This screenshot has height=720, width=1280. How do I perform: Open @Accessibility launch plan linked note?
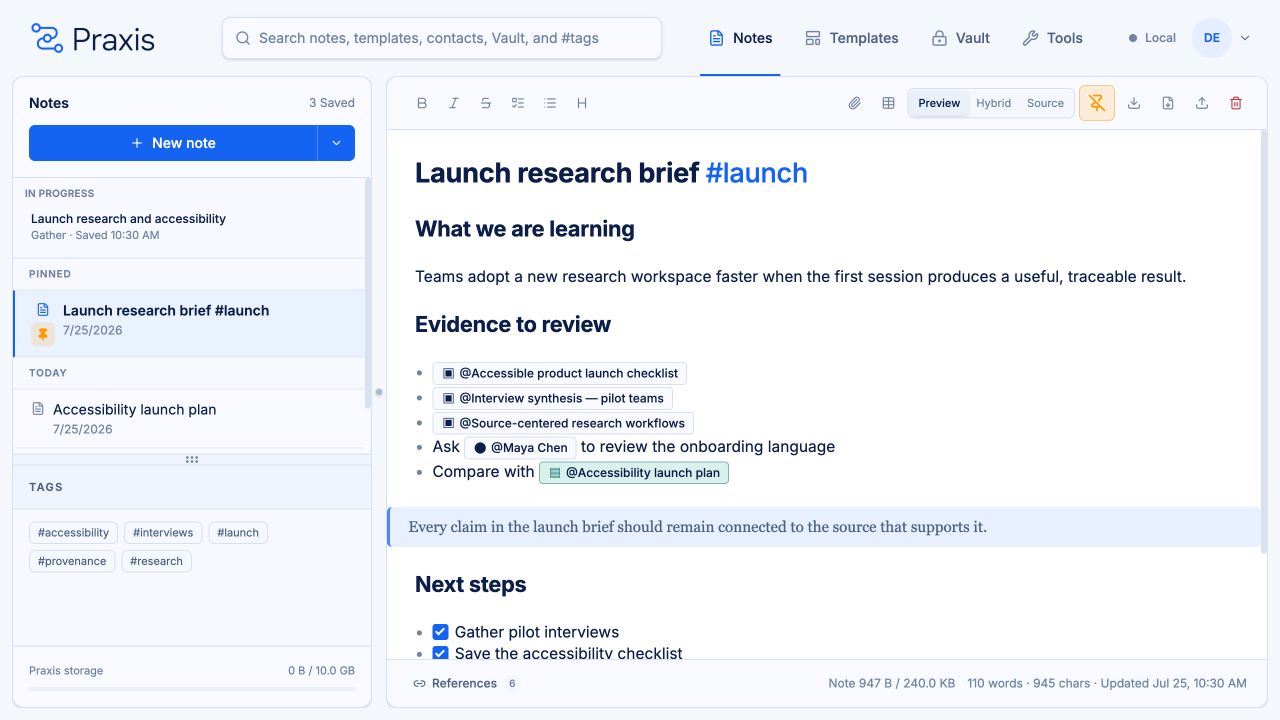coord(634,473)
